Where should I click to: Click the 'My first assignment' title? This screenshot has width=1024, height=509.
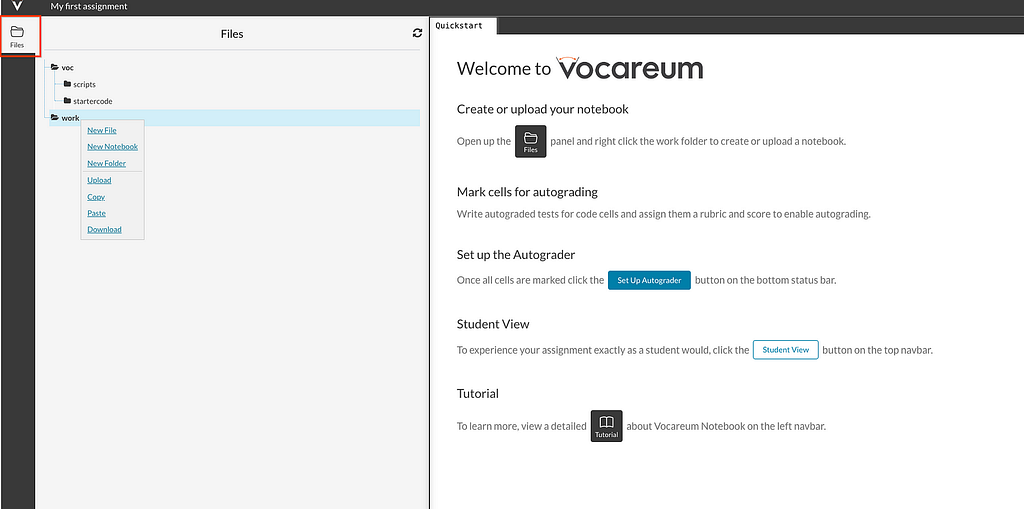89,7
